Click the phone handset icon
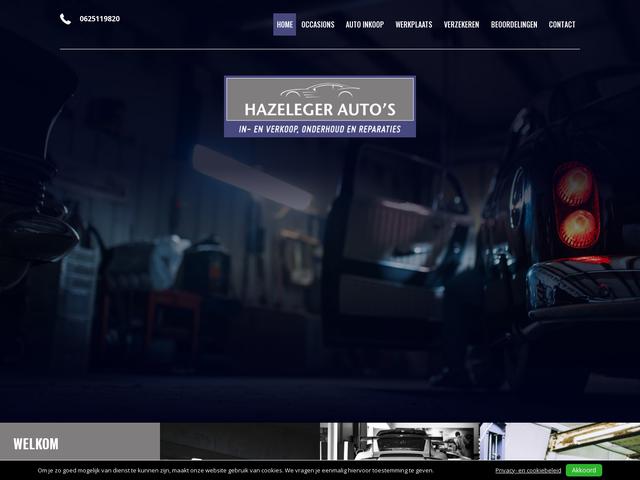Image resolution: width=640 pixels, height=480 pixels. [65, 19]
